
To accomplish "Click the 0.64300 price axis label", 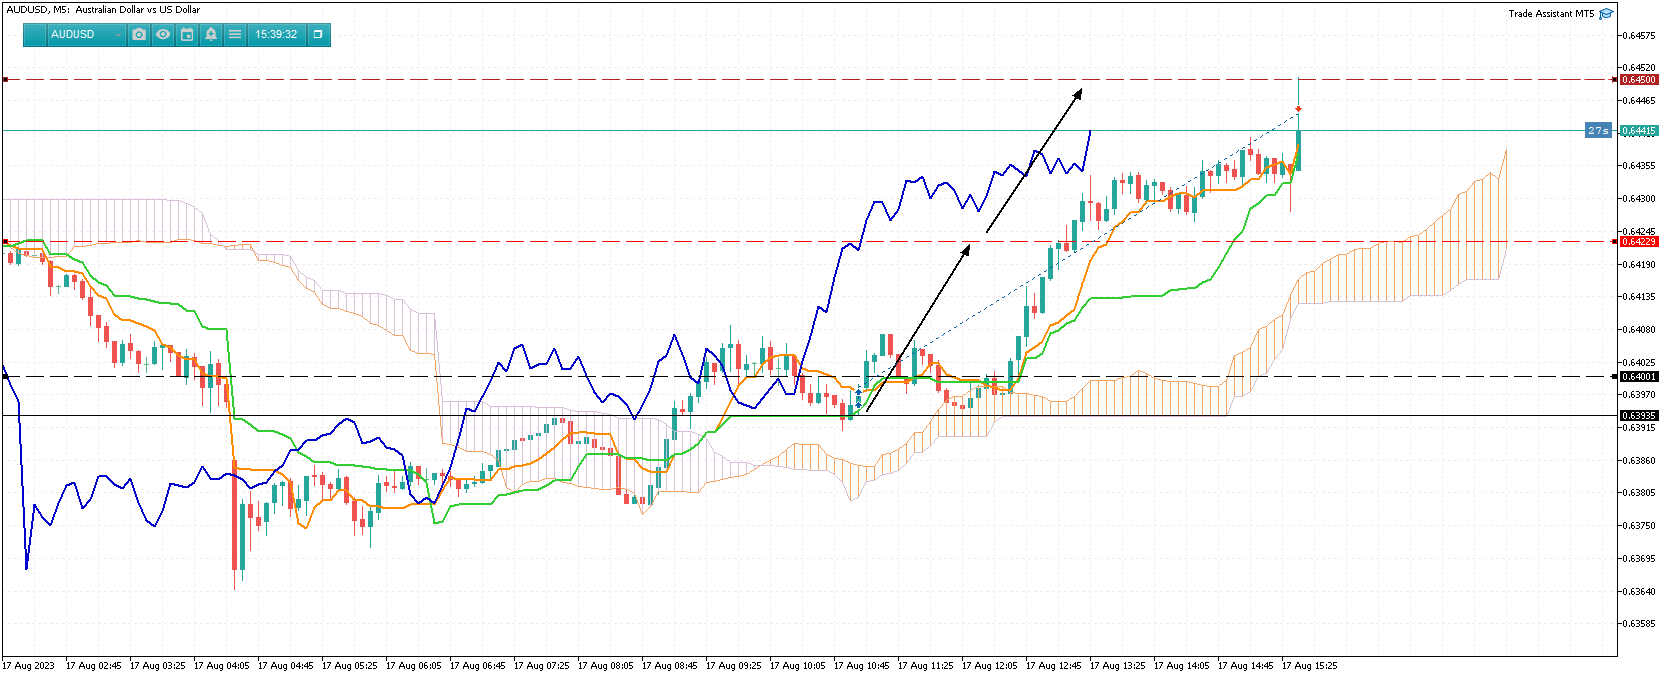I will pos(1640,199).
